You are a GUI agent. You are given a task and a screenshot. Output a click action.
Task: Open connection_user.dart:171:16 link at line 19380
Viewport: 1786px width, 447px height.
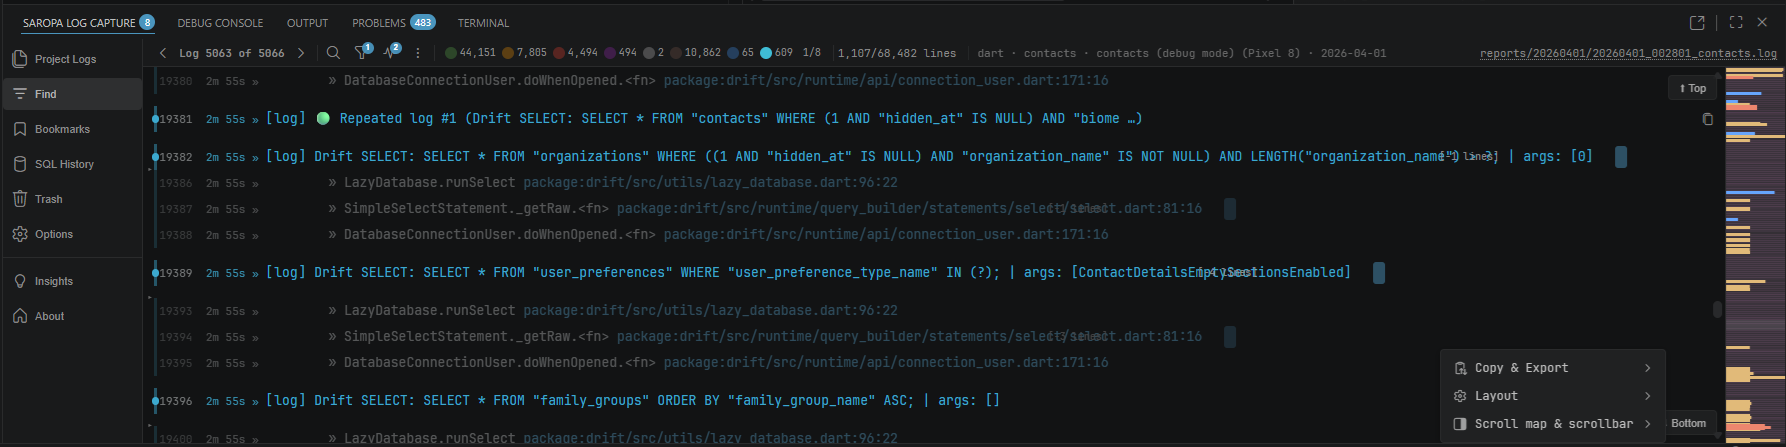click(886, 80)
